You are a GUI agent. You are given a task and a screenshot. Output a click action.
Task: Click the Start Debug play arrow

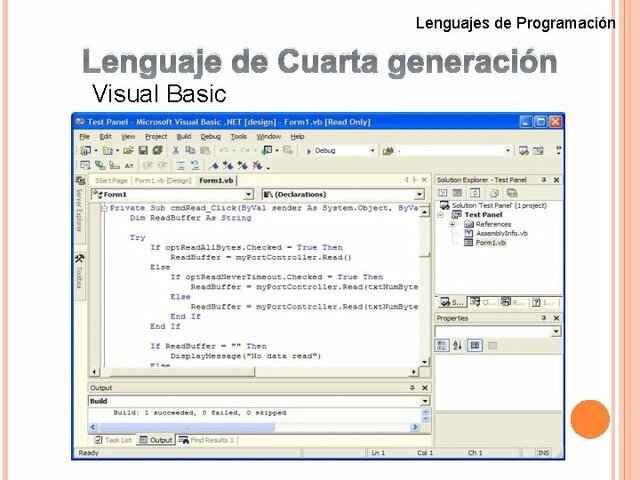pos(309,151)
